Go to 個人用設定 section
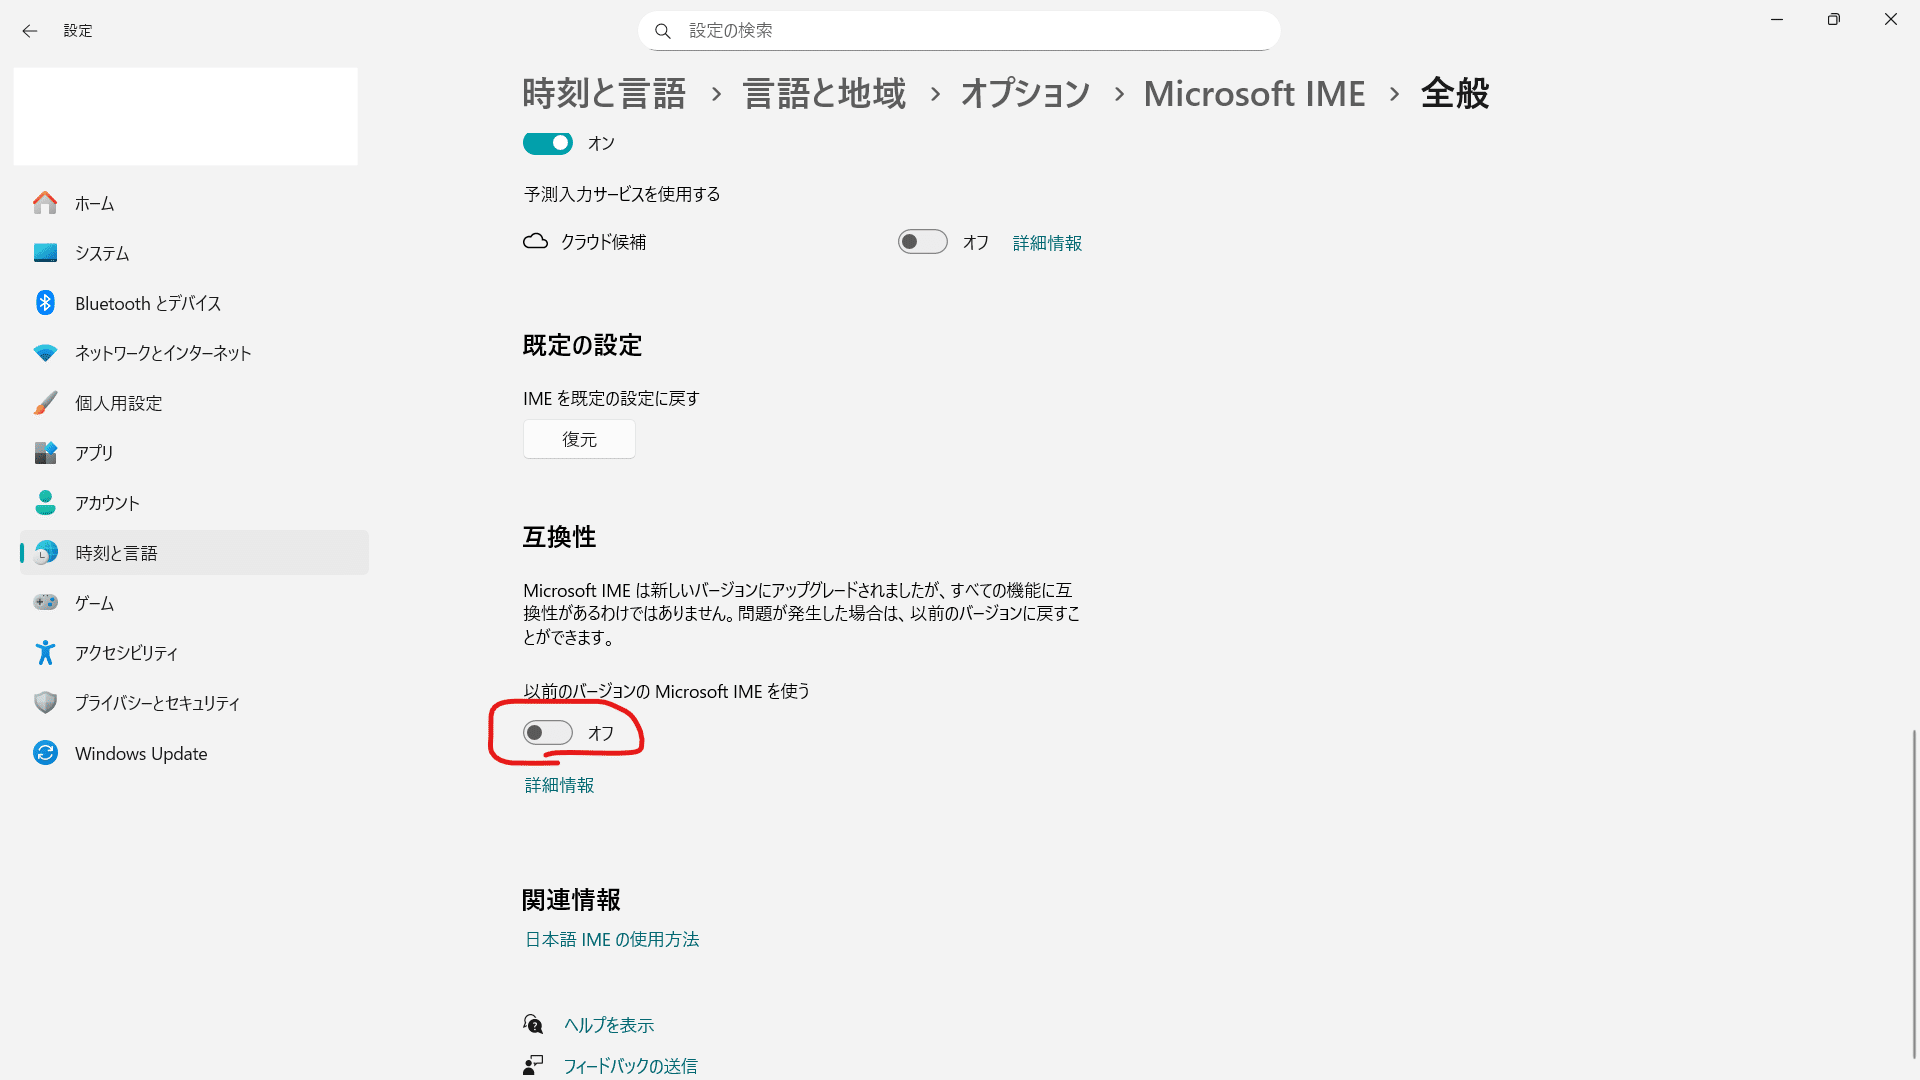1920x1080 pixels. click(117, 403)
